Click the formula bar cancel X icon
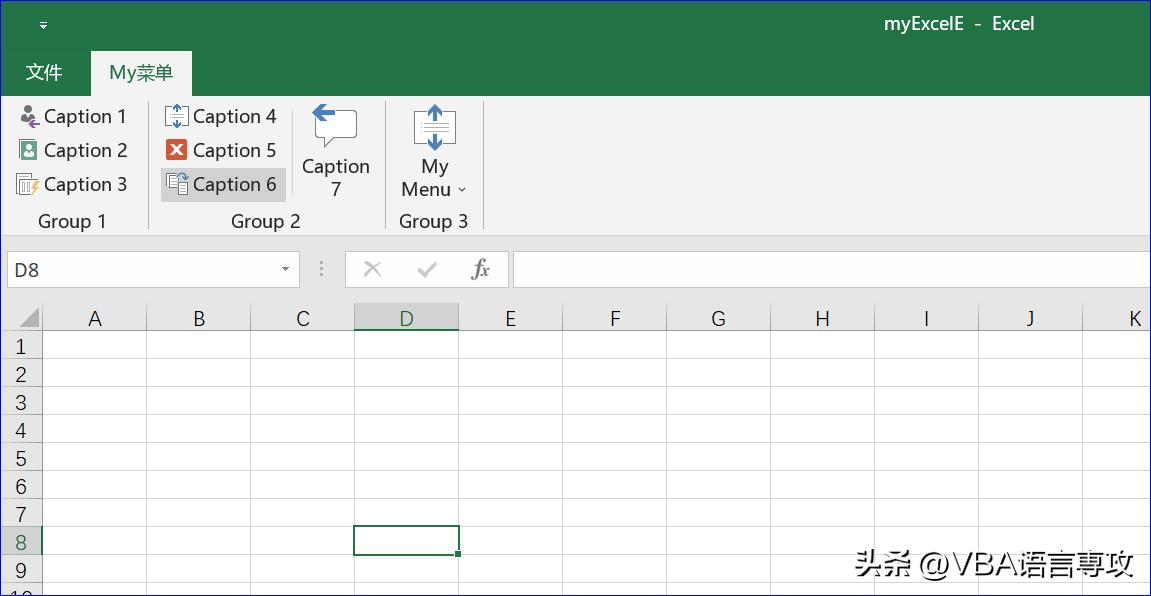1151x596 pixels. click(373, 269)
